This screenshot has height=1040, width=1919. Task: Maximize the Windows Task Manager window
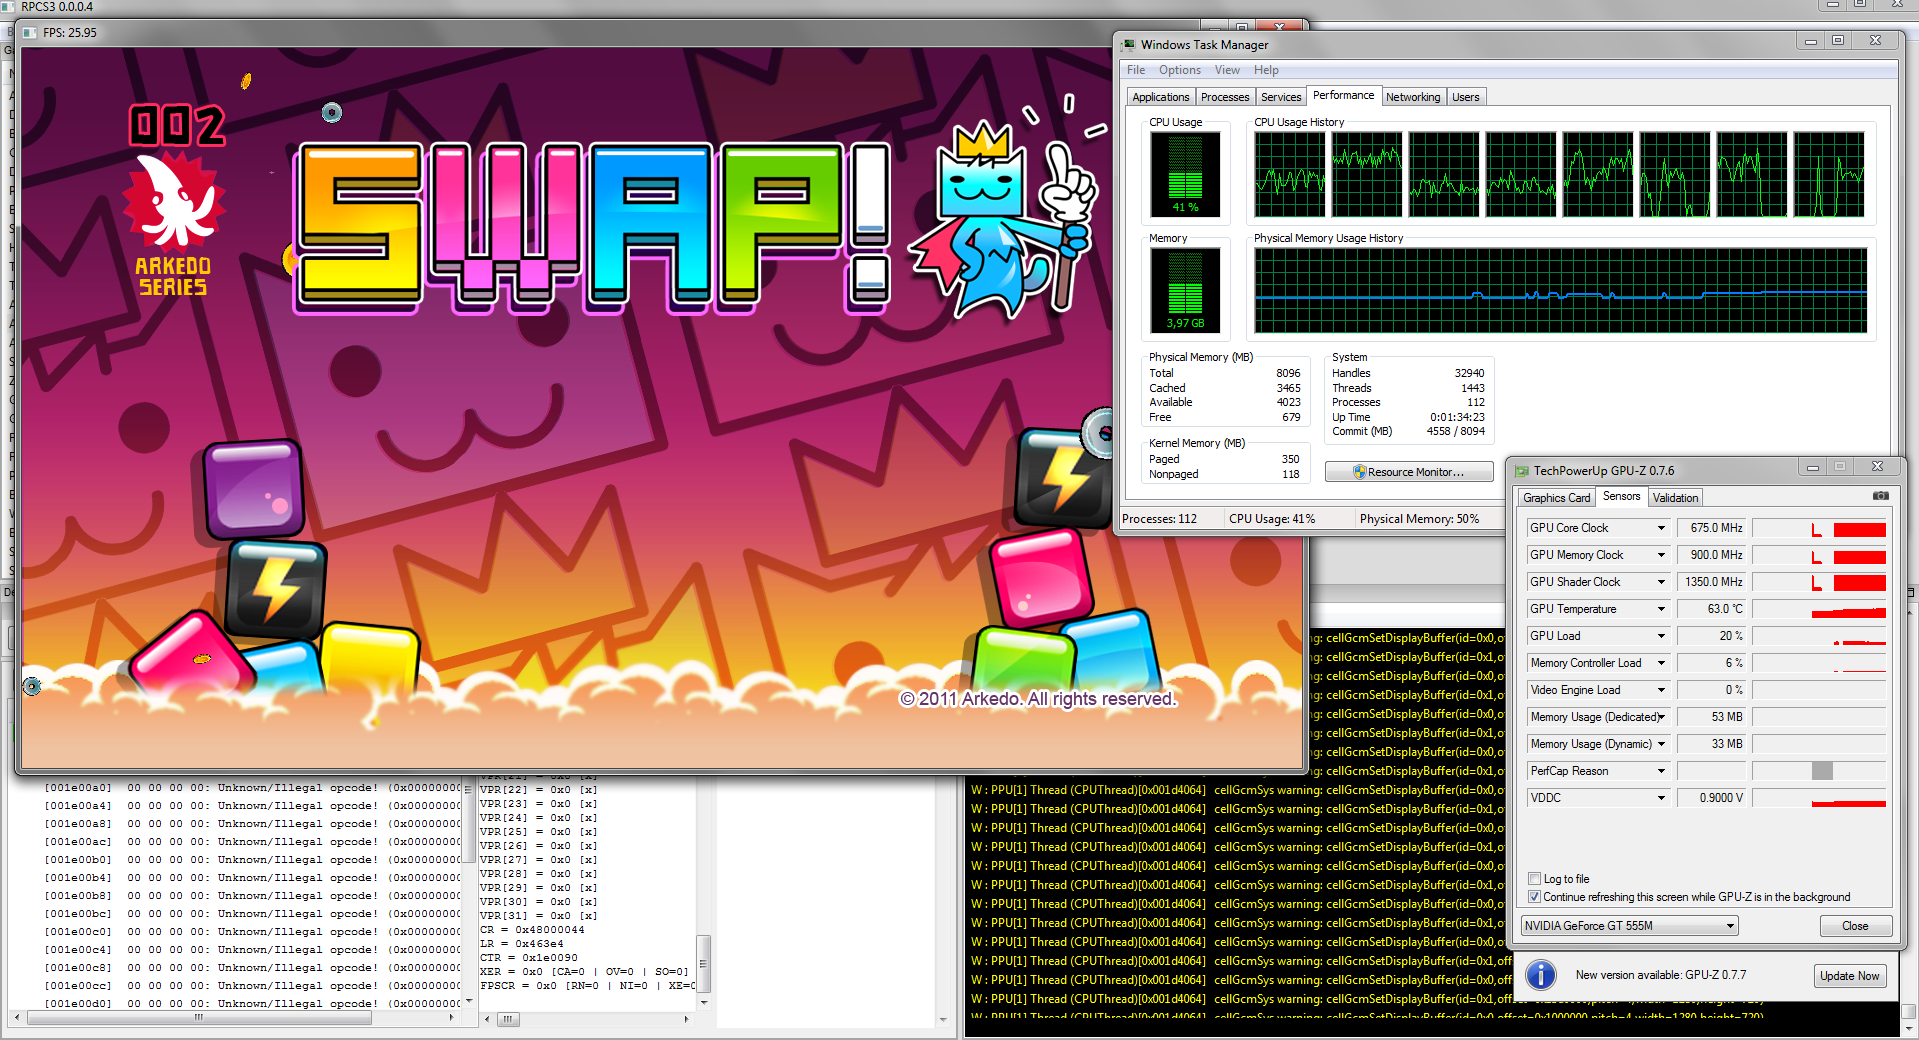(1838, 41)
